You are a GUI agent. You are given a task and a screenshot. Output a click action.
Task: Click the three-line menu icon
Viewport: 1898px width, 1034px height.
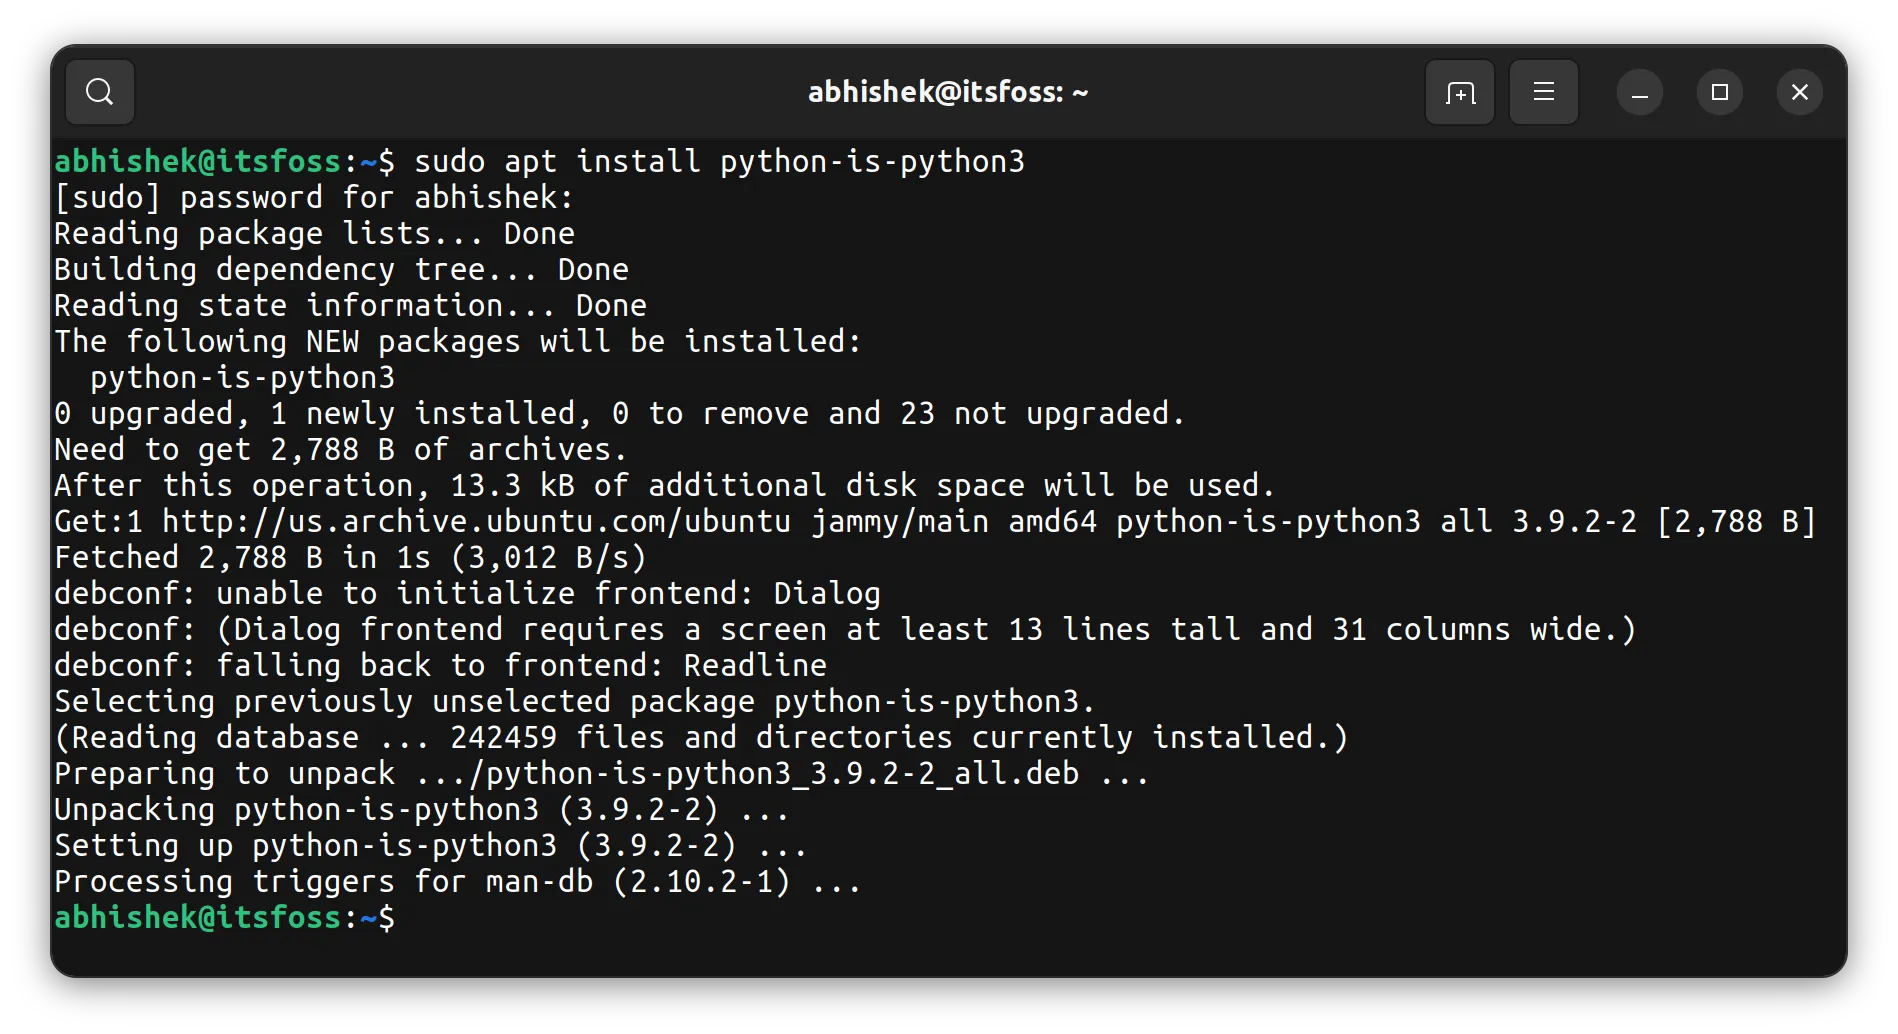[1543, 91]
